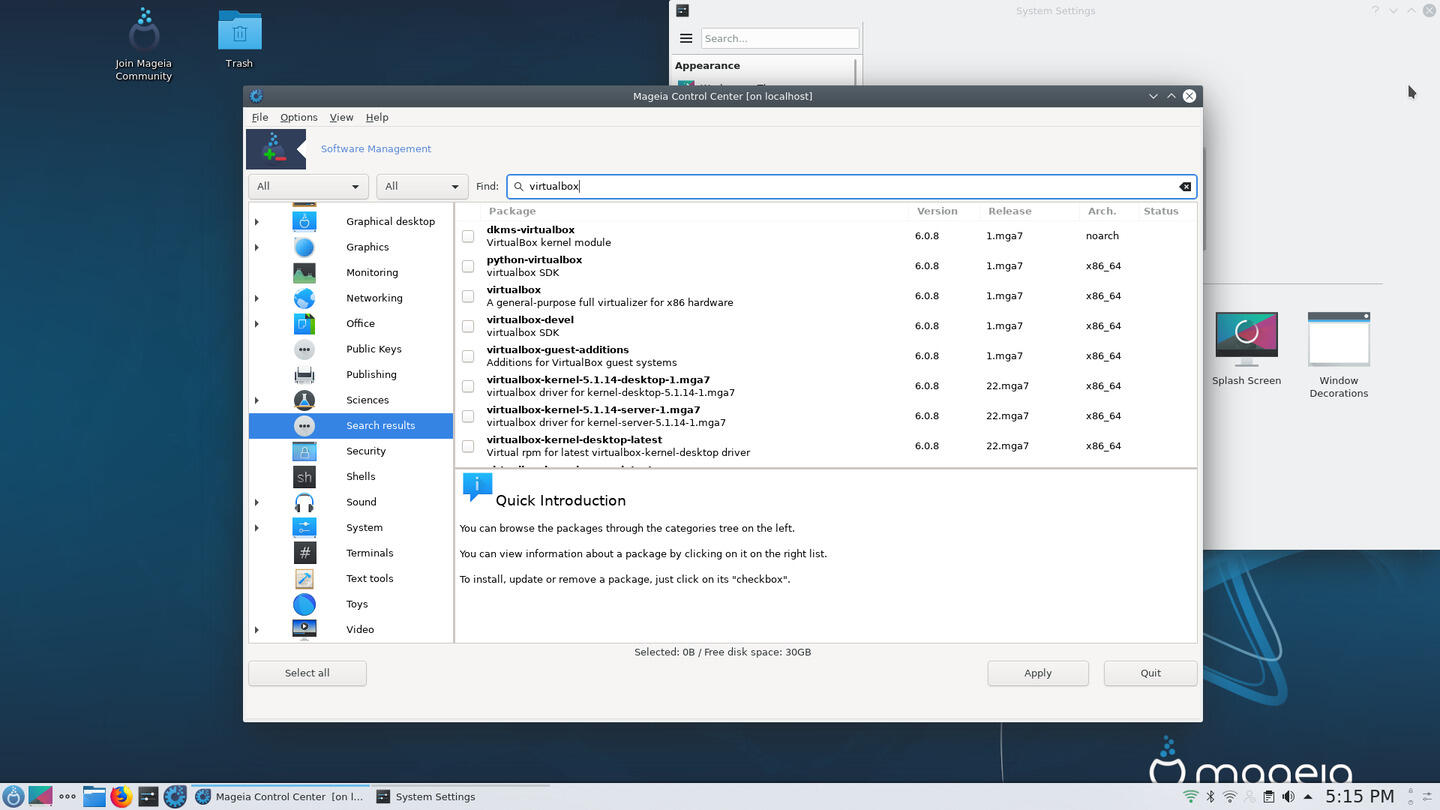This screenshot has width=1440, height=810.
Task: Open Firefox from the taskbar
Action: point(121,796)
